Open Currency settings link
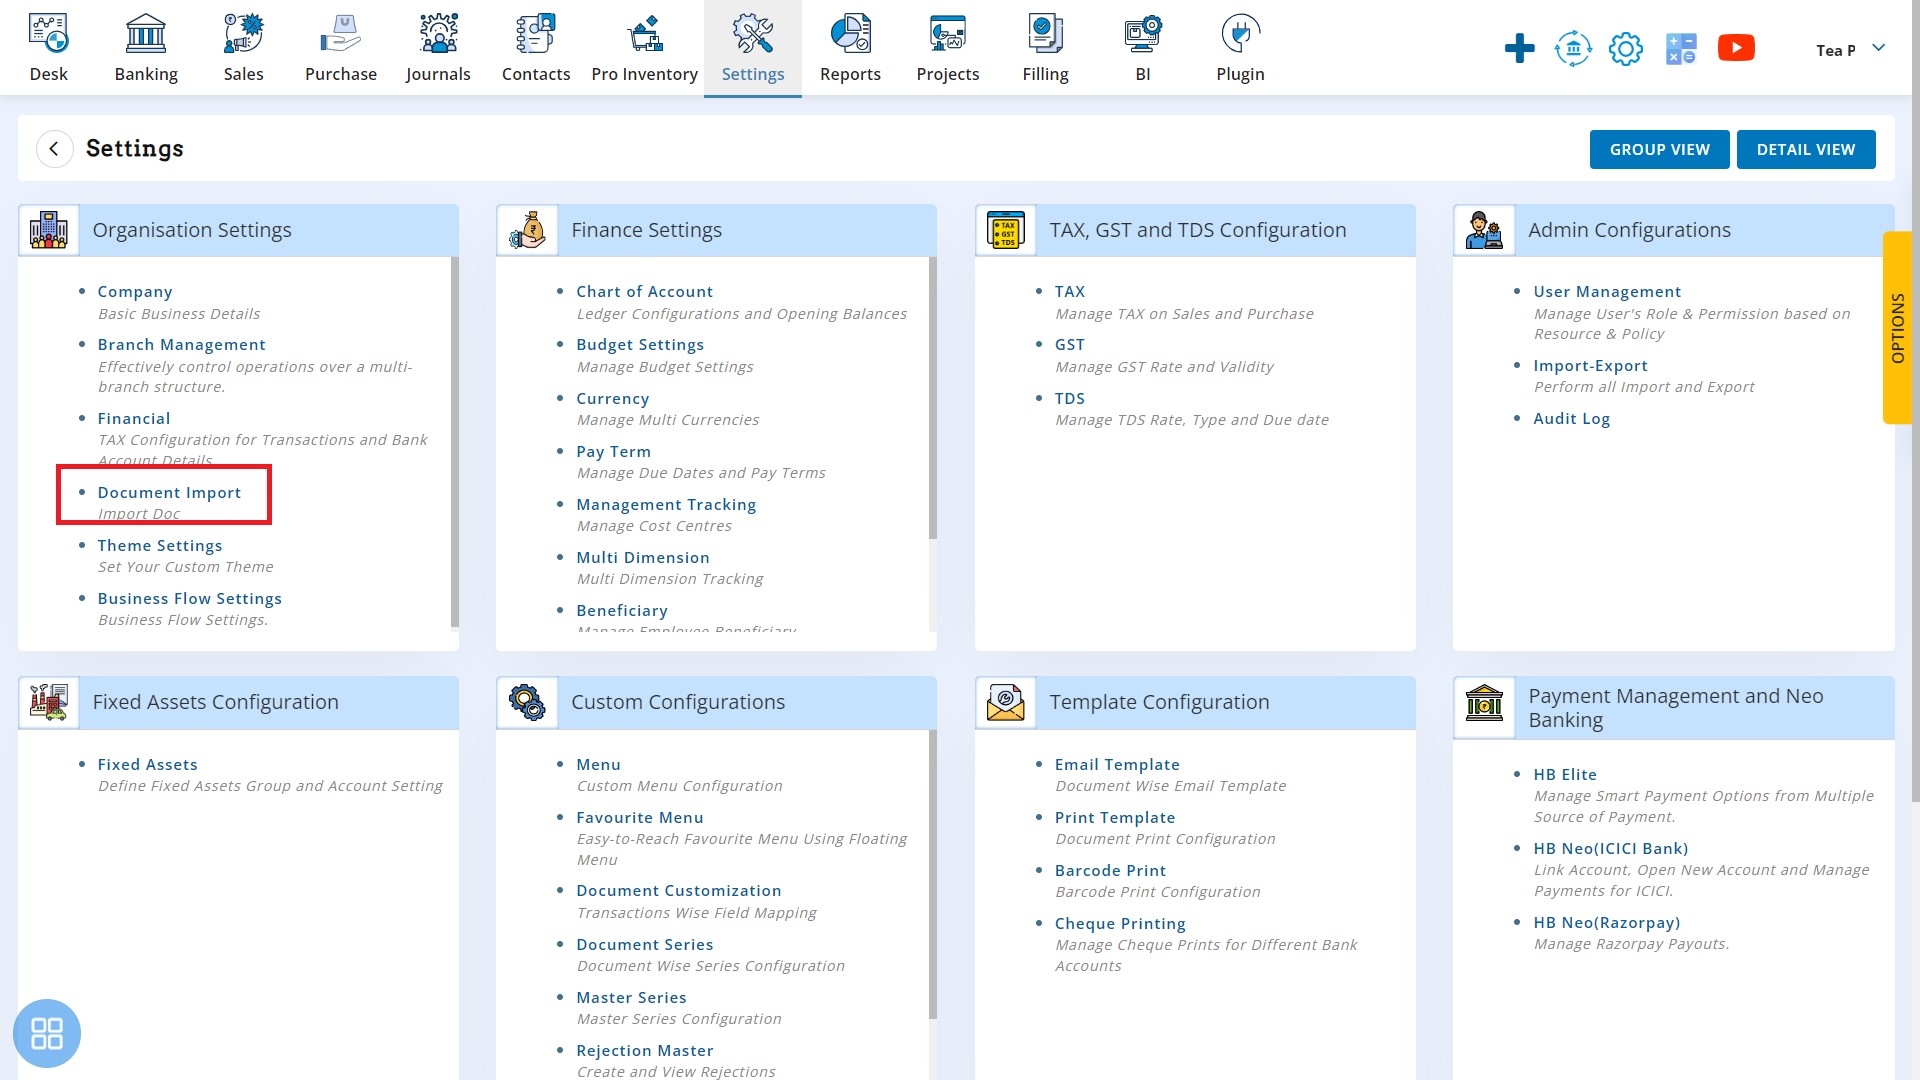The width and height of the screenshot is (1920, 1080). tap(613, 398)
